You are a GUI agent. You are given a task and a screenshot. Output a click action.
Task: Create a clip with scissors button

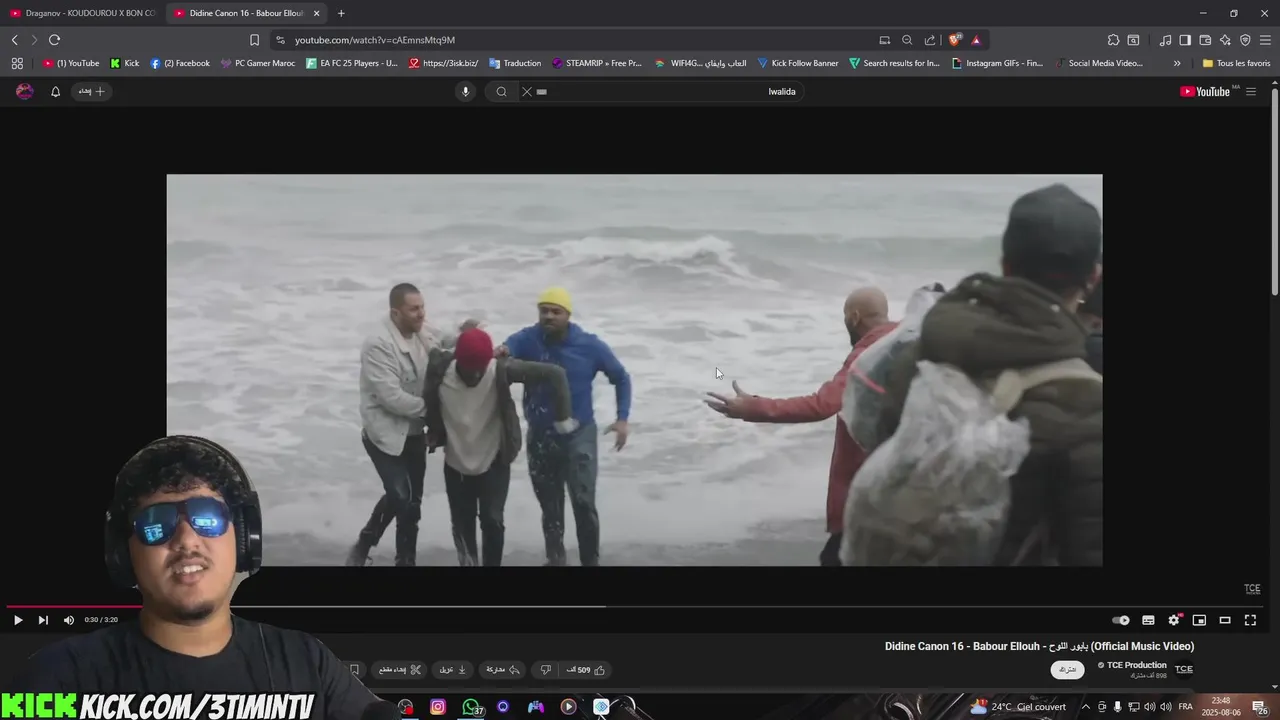tap(400, 670)
